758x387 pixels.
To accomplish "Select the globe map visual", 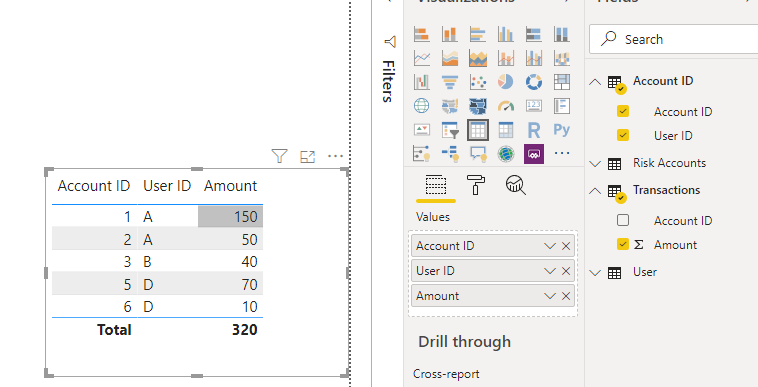I will click(422, 106).
